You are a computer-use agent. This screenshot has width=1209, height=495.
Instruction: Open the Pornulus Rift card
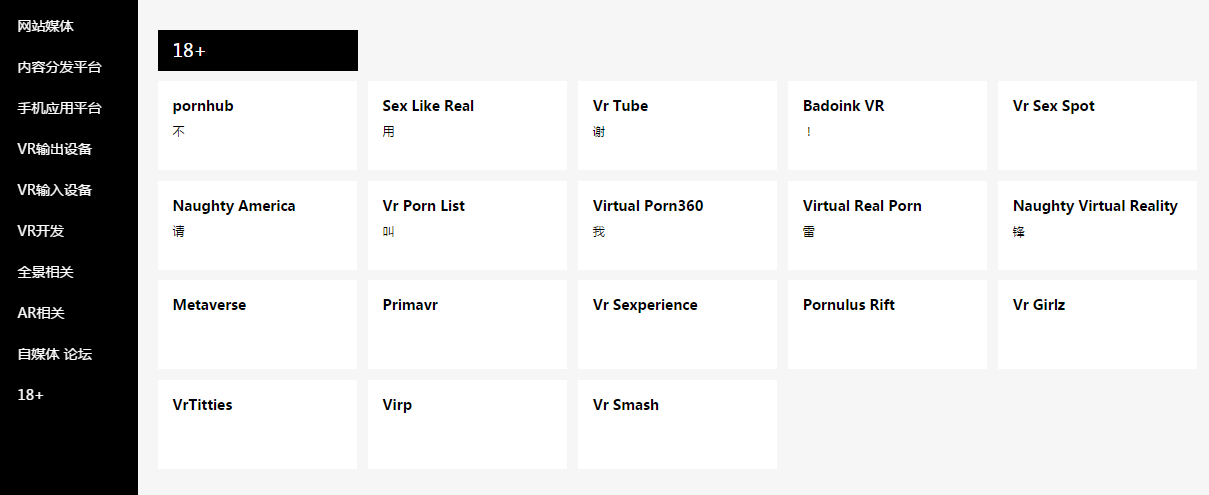point(887,324)
